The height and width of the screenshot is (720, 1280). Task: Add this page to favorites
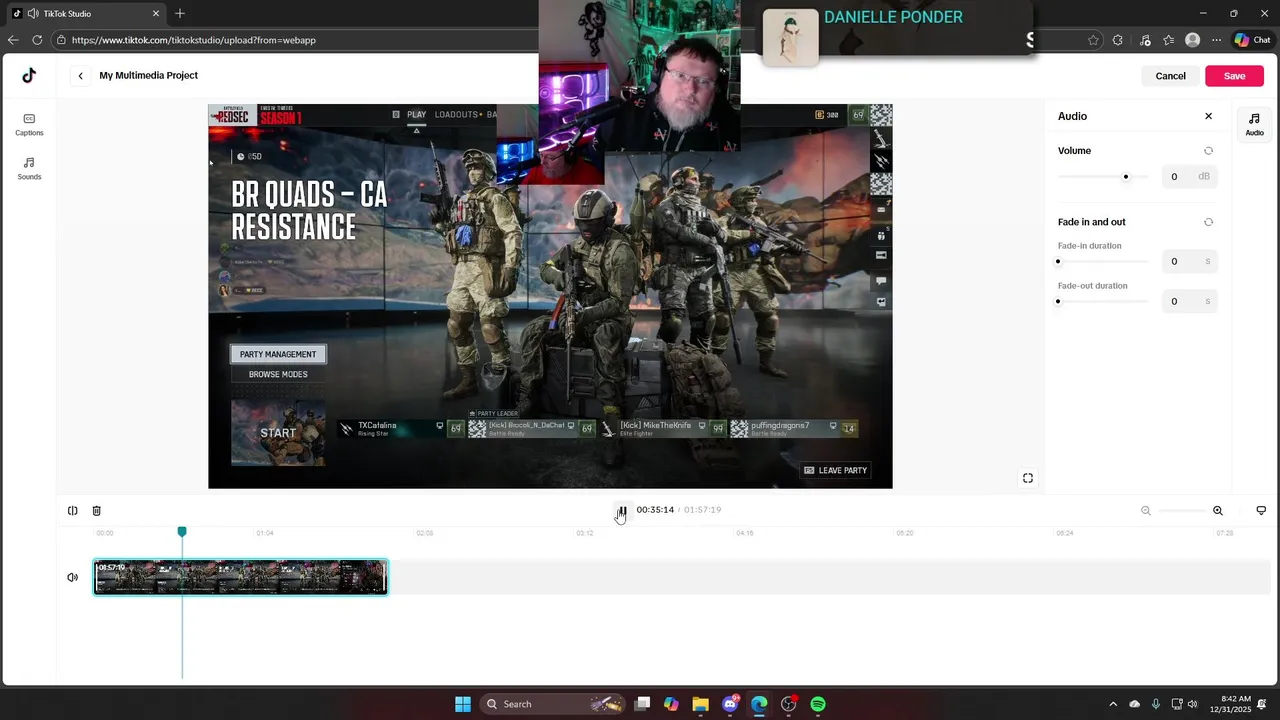[x=1093, y=40]
